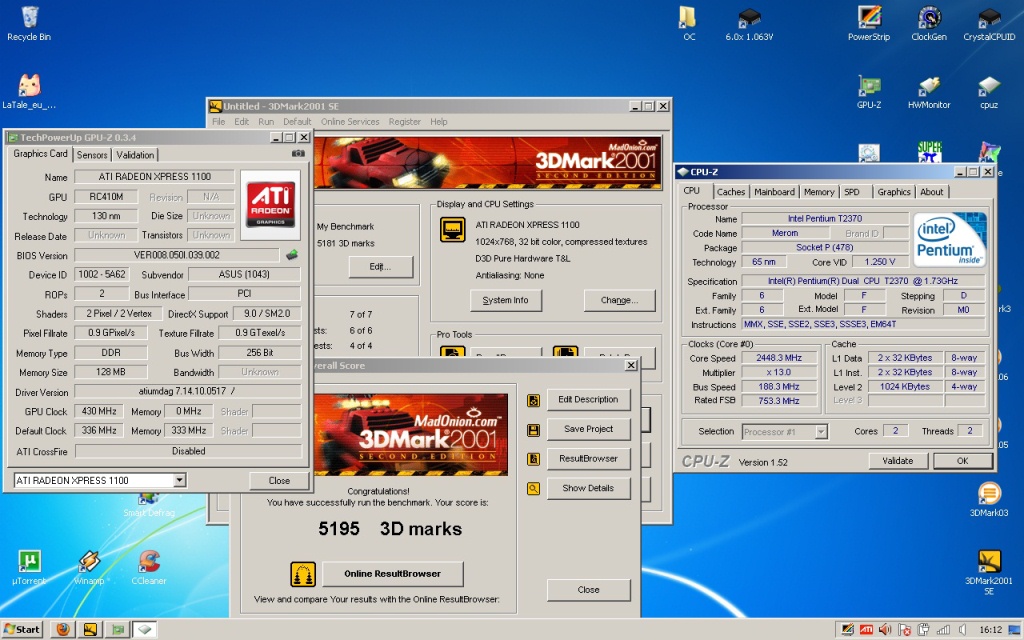Open the 3DMark2001 SE desktop shortcut

click(989, 572)
